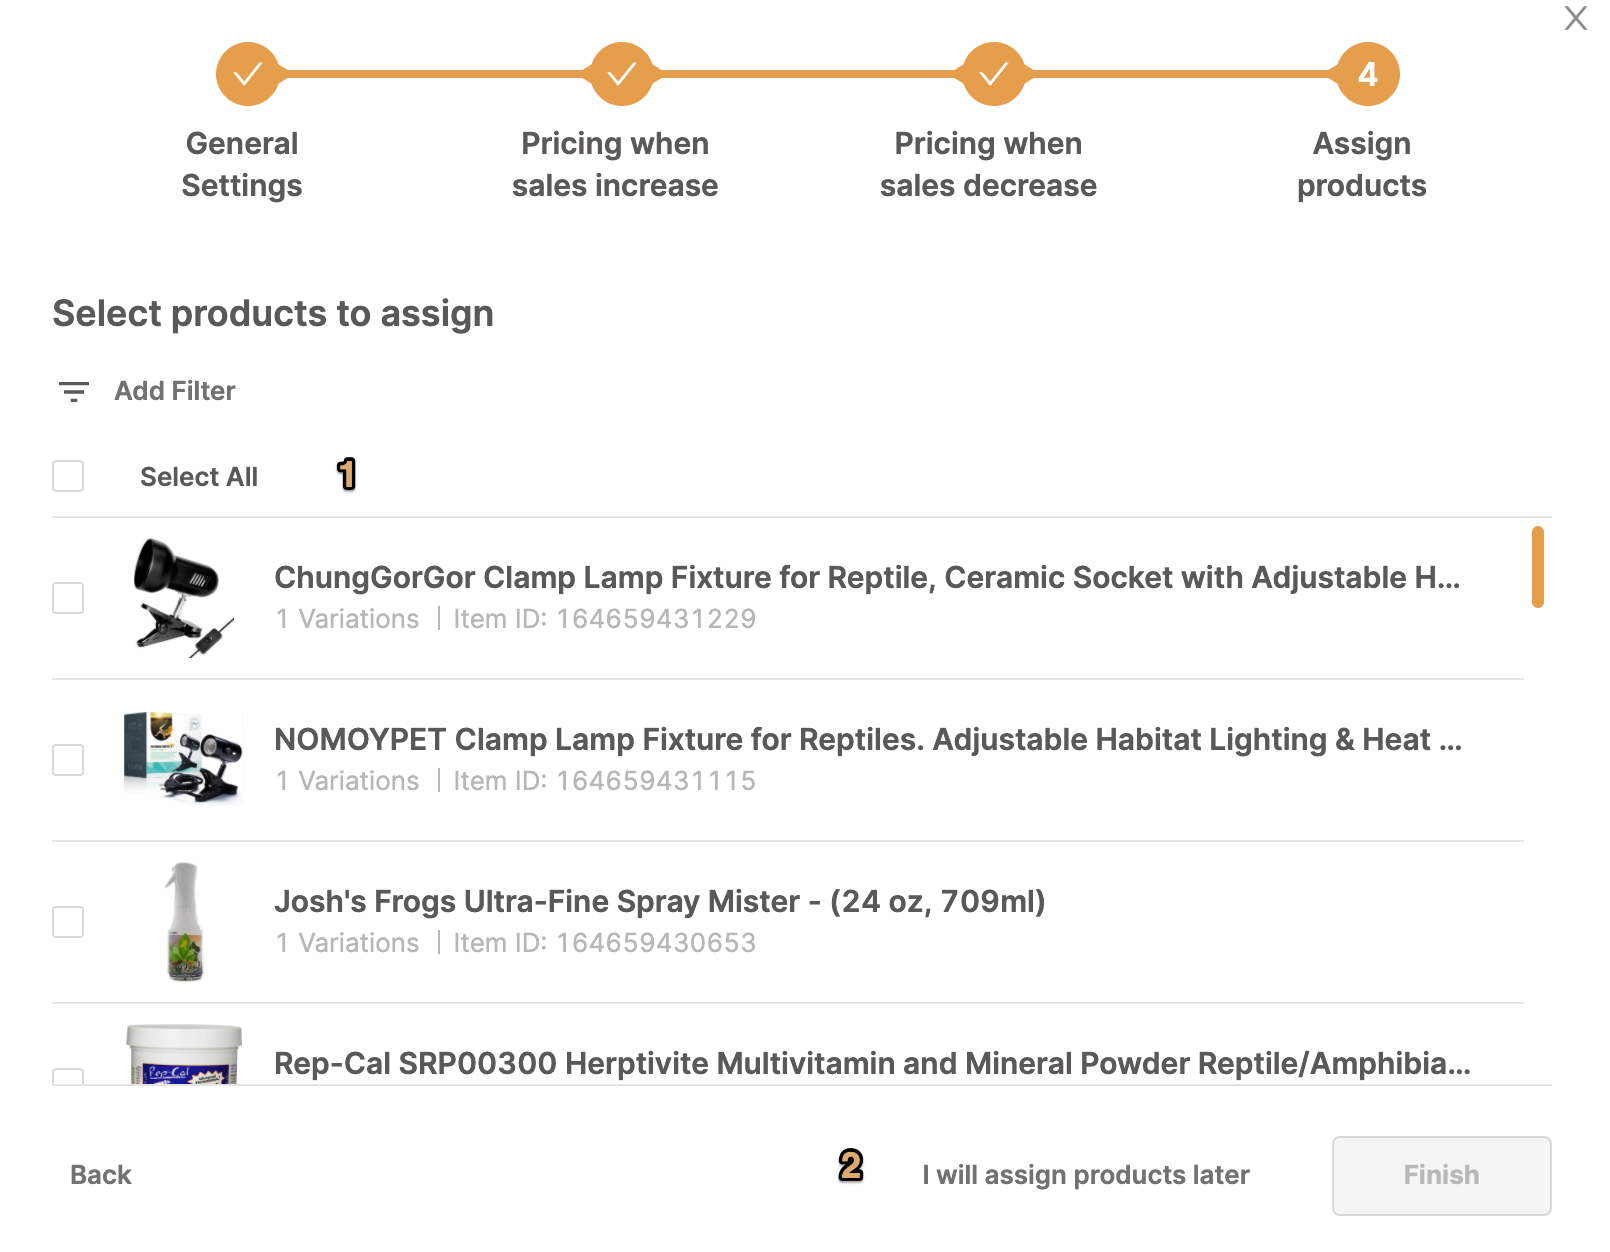The height and width of the screenshot is (1252, 1610).
Task: Tick the Select All checkbox
Action: (x=68, y=476)
